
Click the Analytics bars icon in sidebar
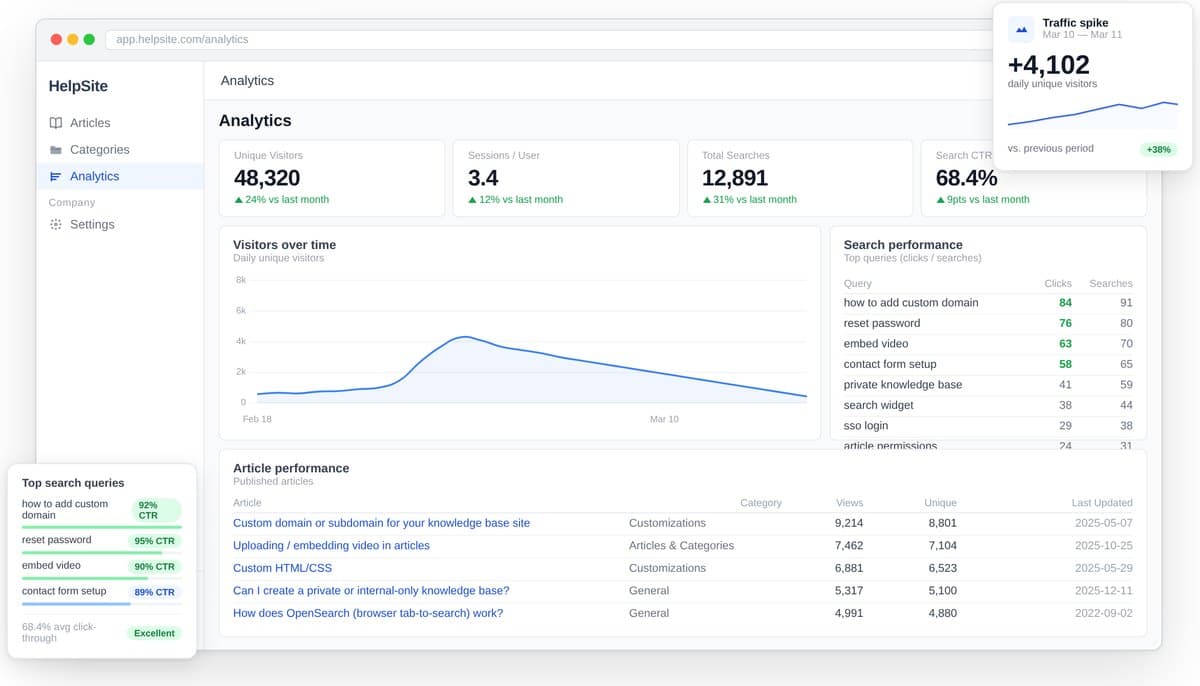56,176
